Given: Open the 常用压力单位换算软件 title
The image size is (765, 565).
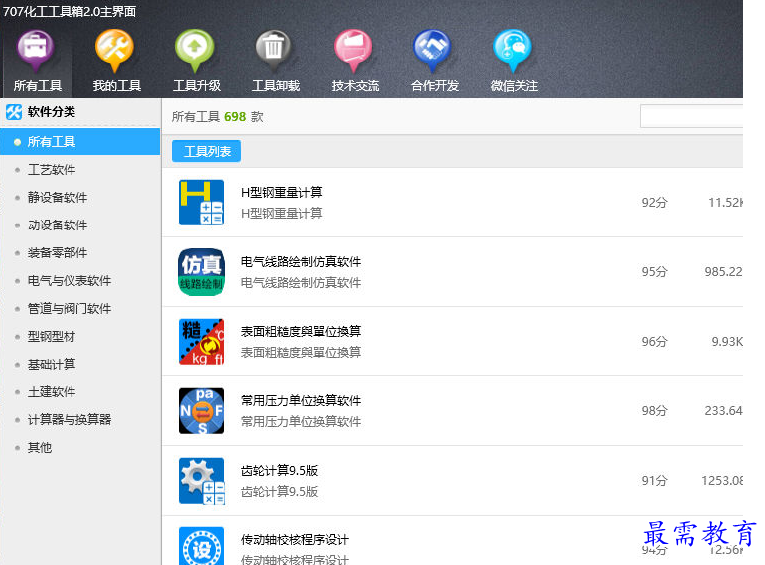Looking at the screenshot, I should (301, 401).
